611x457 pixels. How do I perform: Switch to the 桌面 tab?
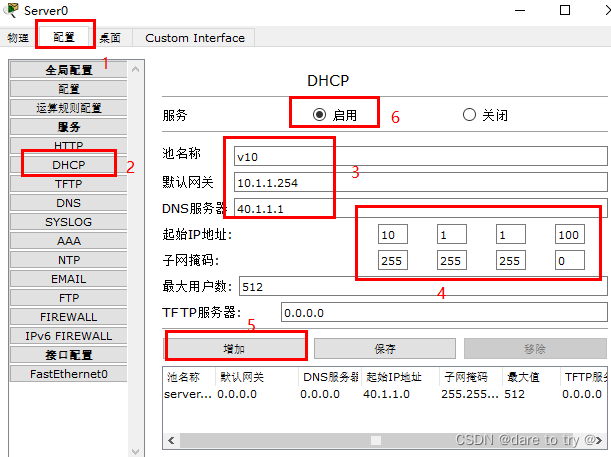coord(110,38)
